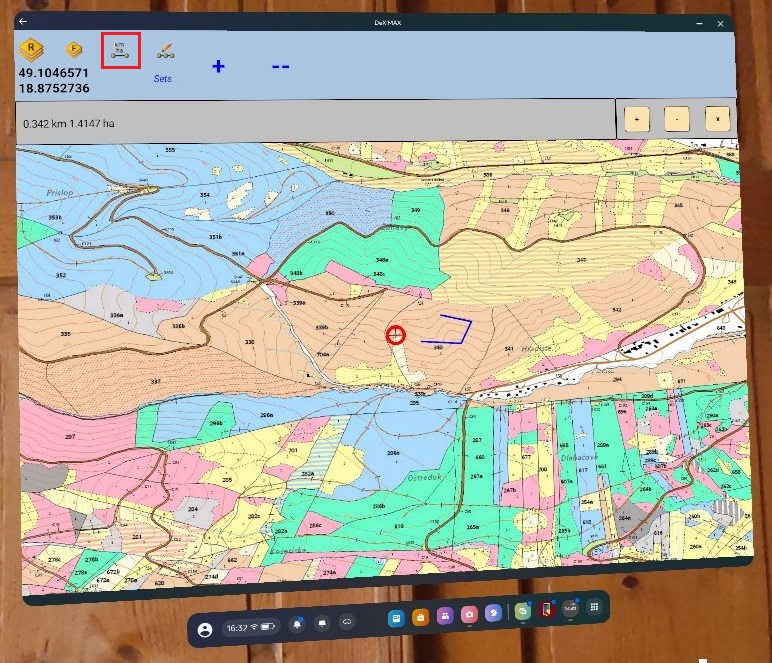Clear the measurement with x button
Screen dimensions: 772x663
717,119
